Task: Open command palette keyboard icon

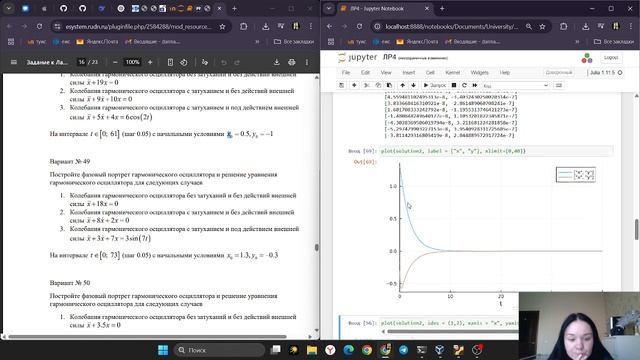Action: [559, 85]
